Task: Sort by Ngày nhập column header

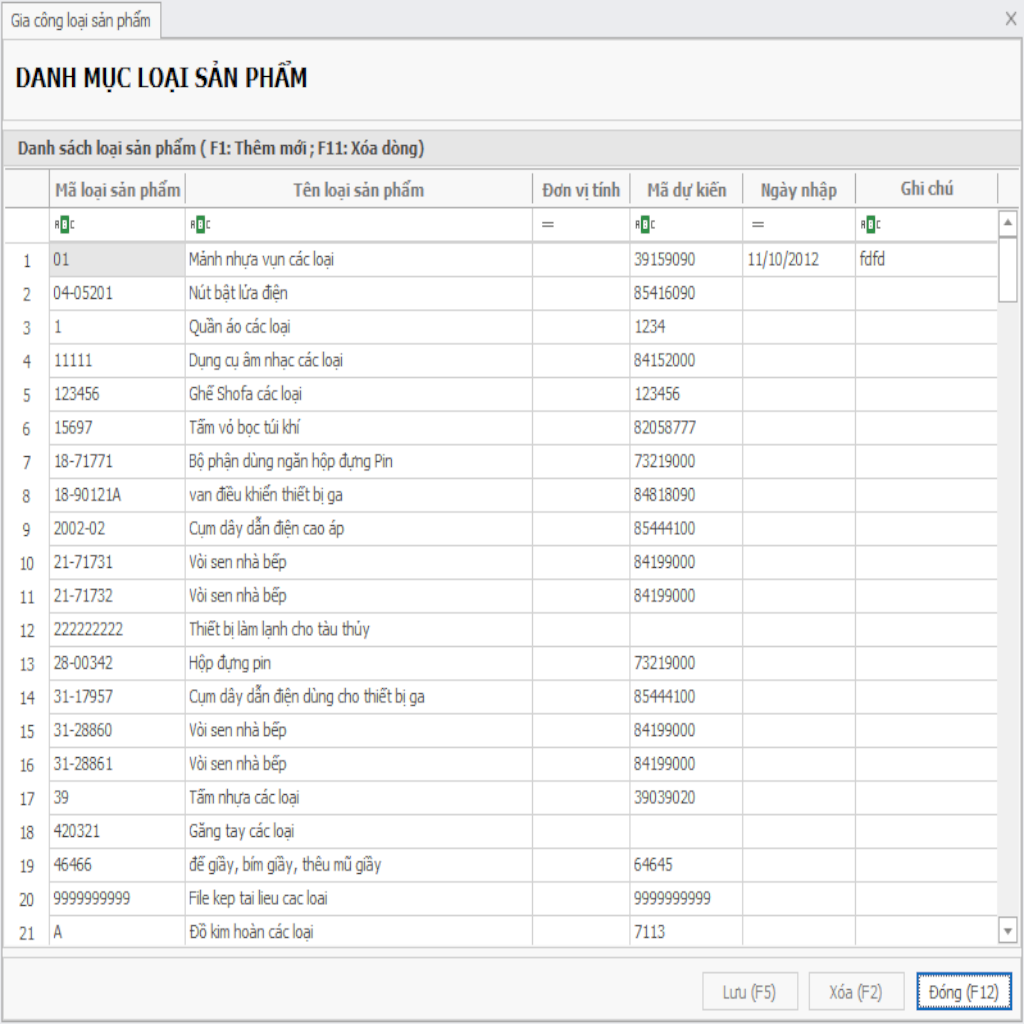Action: pyautogui.click(x=798, y=190)
